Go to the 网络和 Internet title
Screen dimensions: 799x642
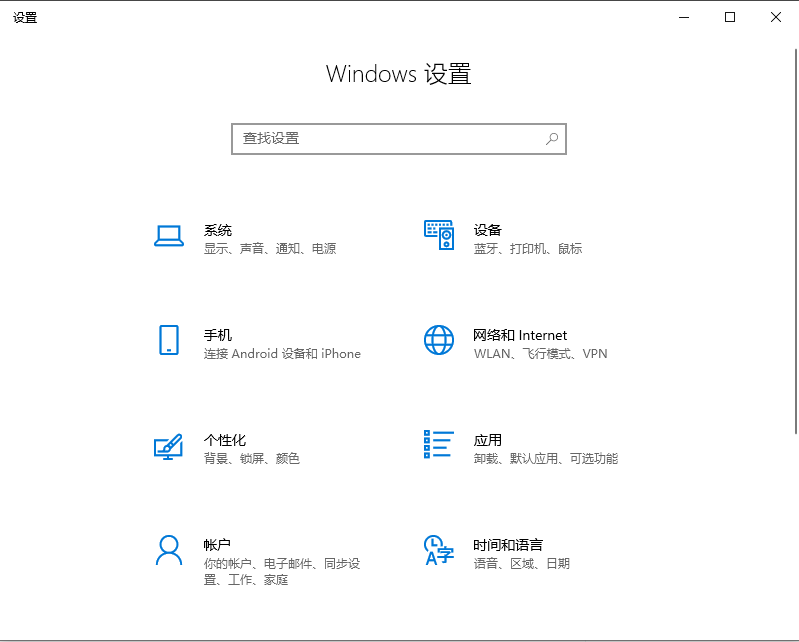point(520,335)
